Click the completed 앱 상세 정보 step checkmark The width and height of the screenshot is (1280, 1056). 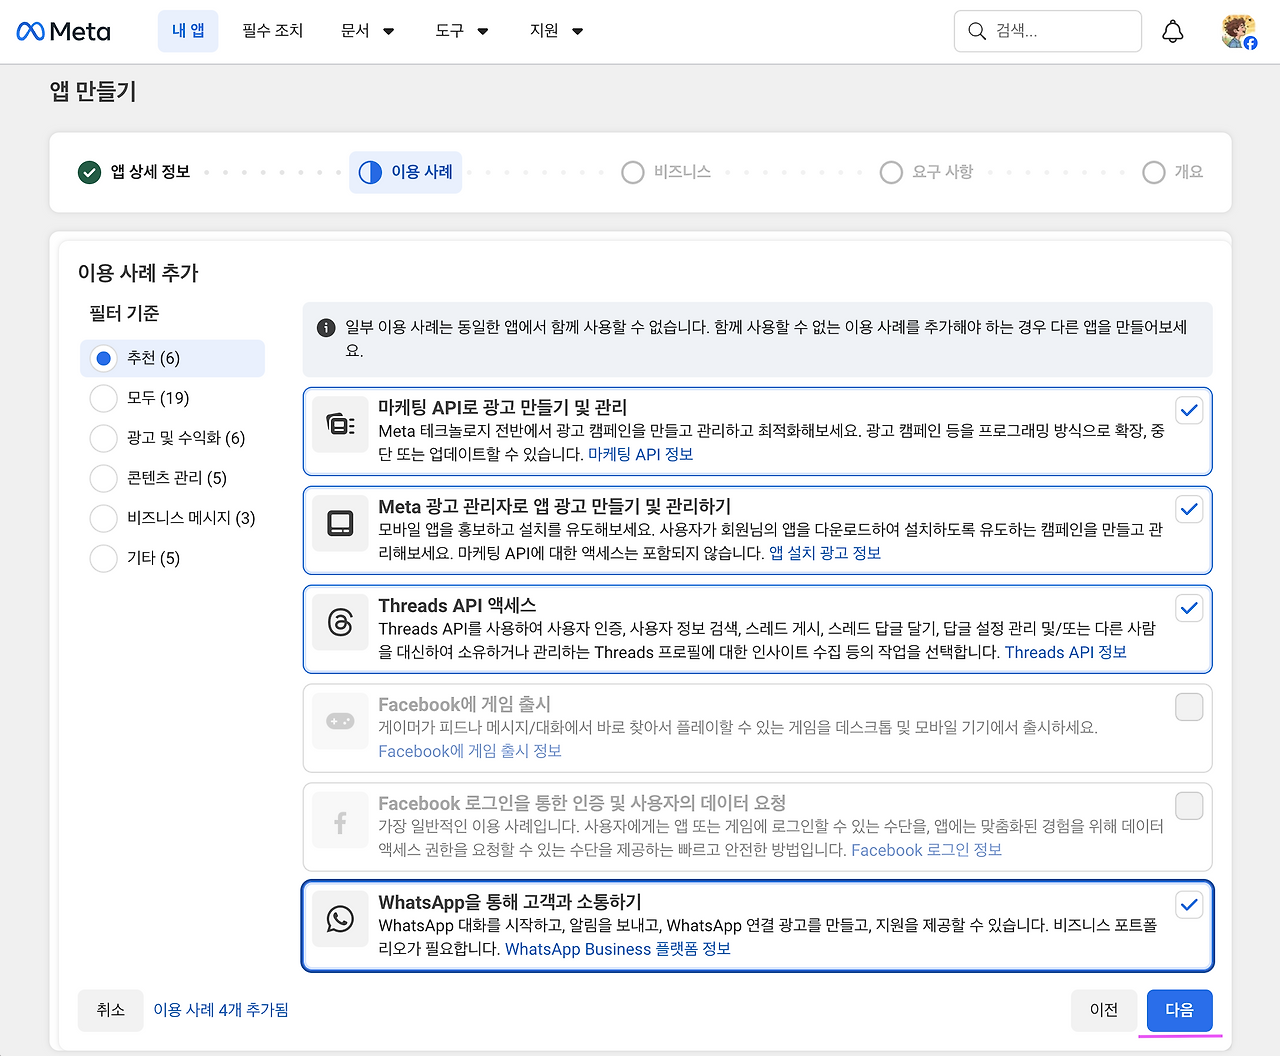tap(89, 172)
